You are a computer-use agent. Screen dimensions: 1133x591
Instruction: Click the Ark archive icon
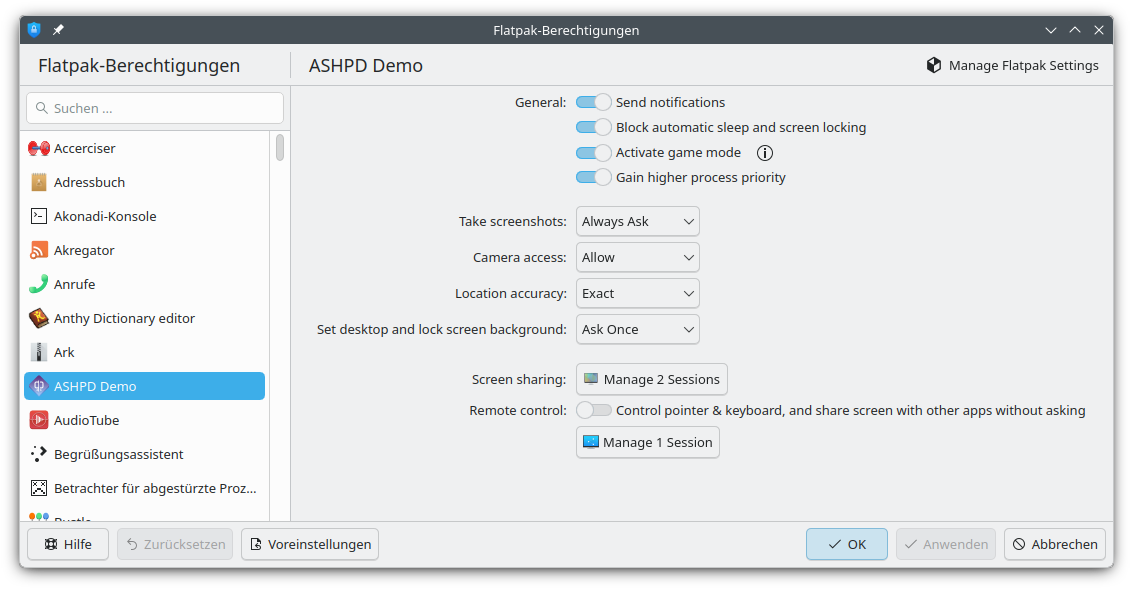pyautogui.click(x=39, y=352)
